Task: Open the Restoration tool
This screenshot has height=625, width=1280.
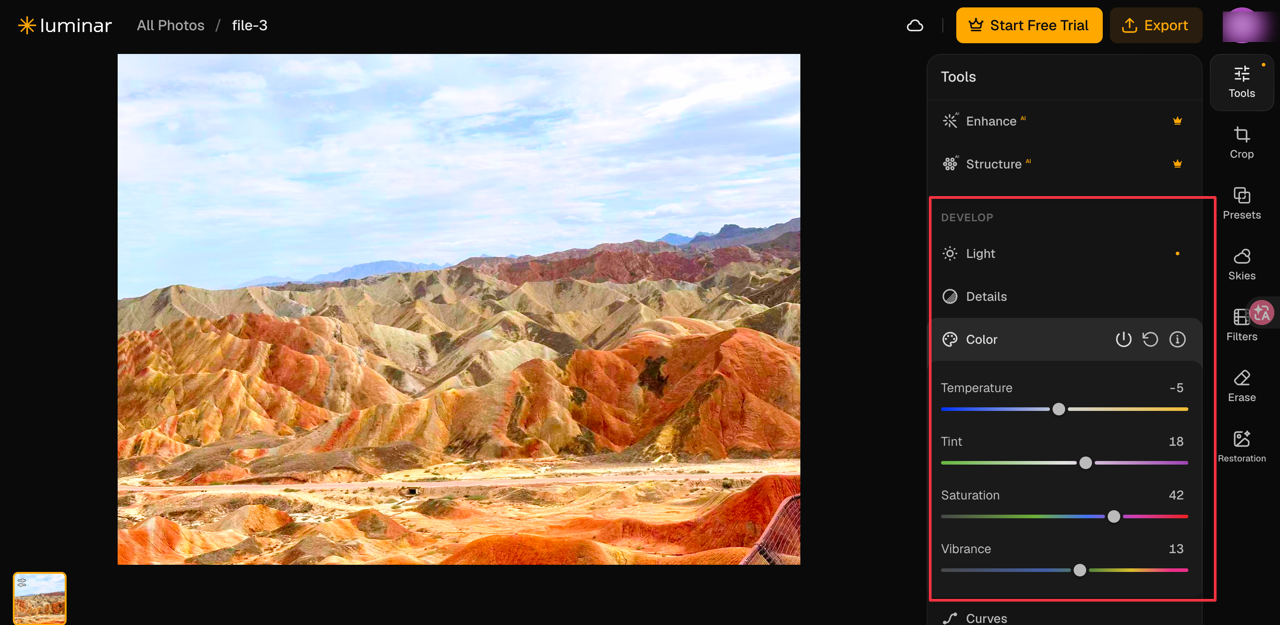Action: [1242, 447]
